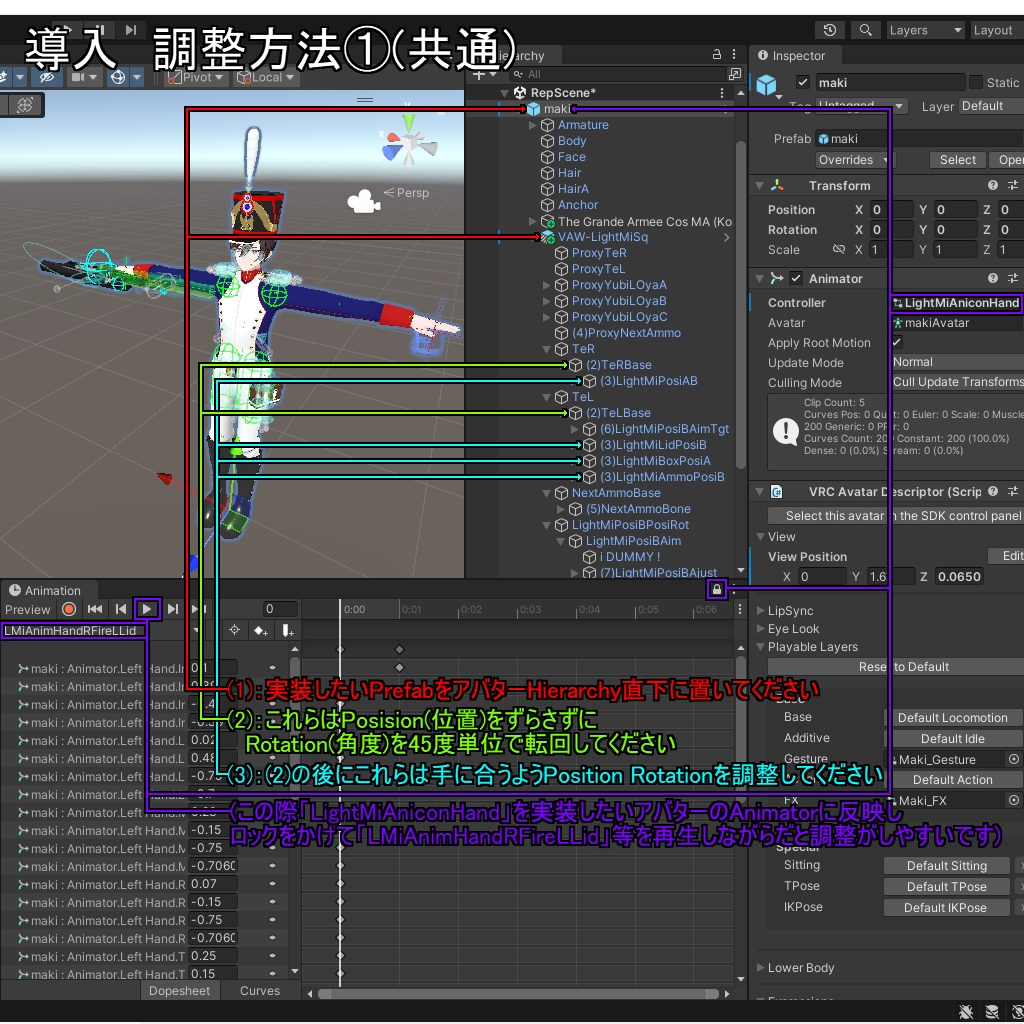Open the Hierarchy panel kebab menu
This screenshot has height=1024, width=1024.
(x=734, y=55)
